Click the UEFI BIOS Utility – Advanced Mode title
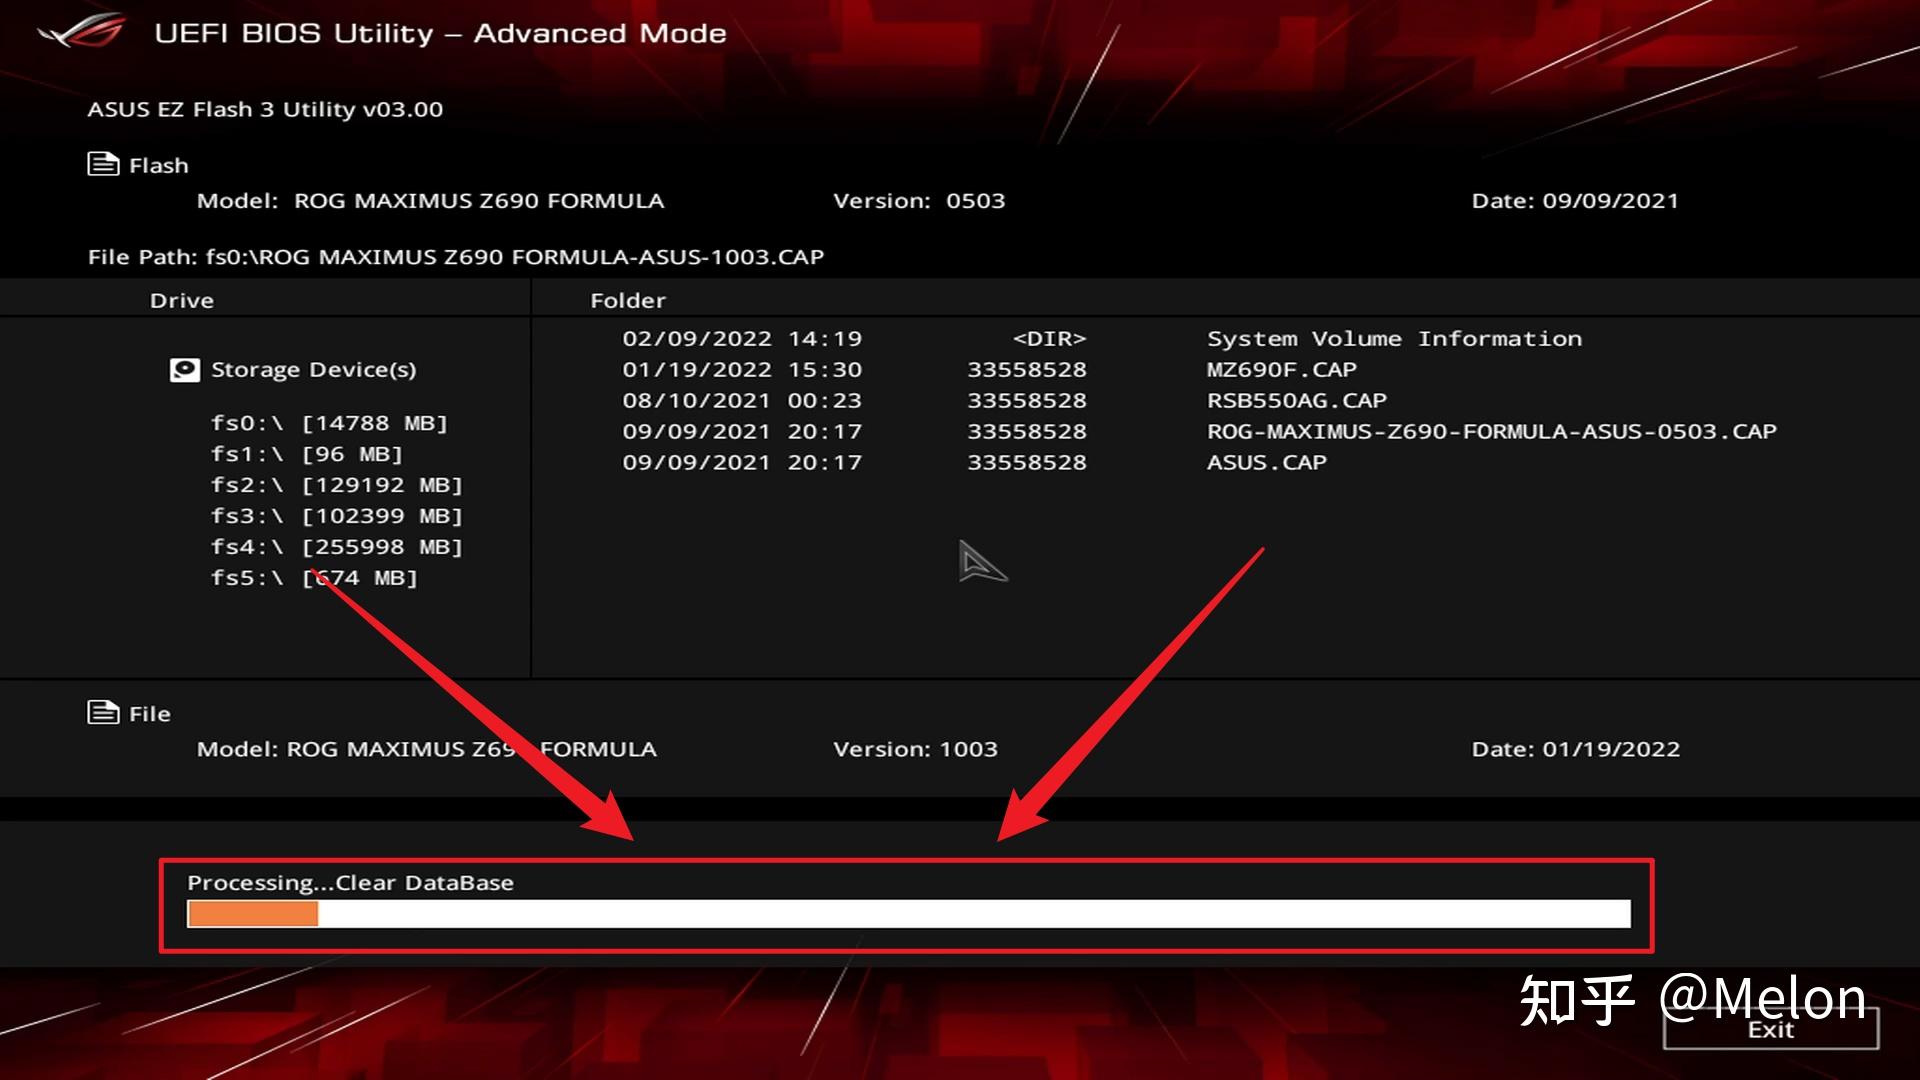1920x1080 pixels. (x=440, y=33)
